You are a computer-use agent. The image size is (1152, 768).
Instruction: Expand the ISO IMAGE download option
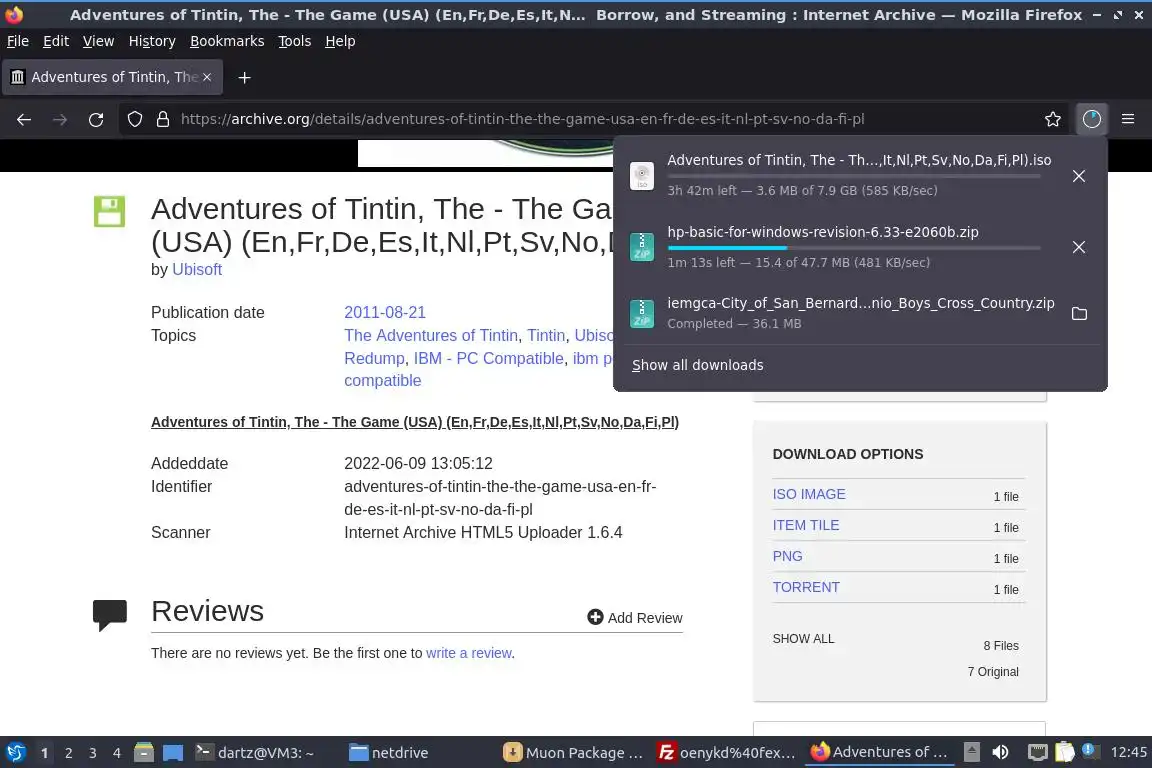[x=809, y=495]
